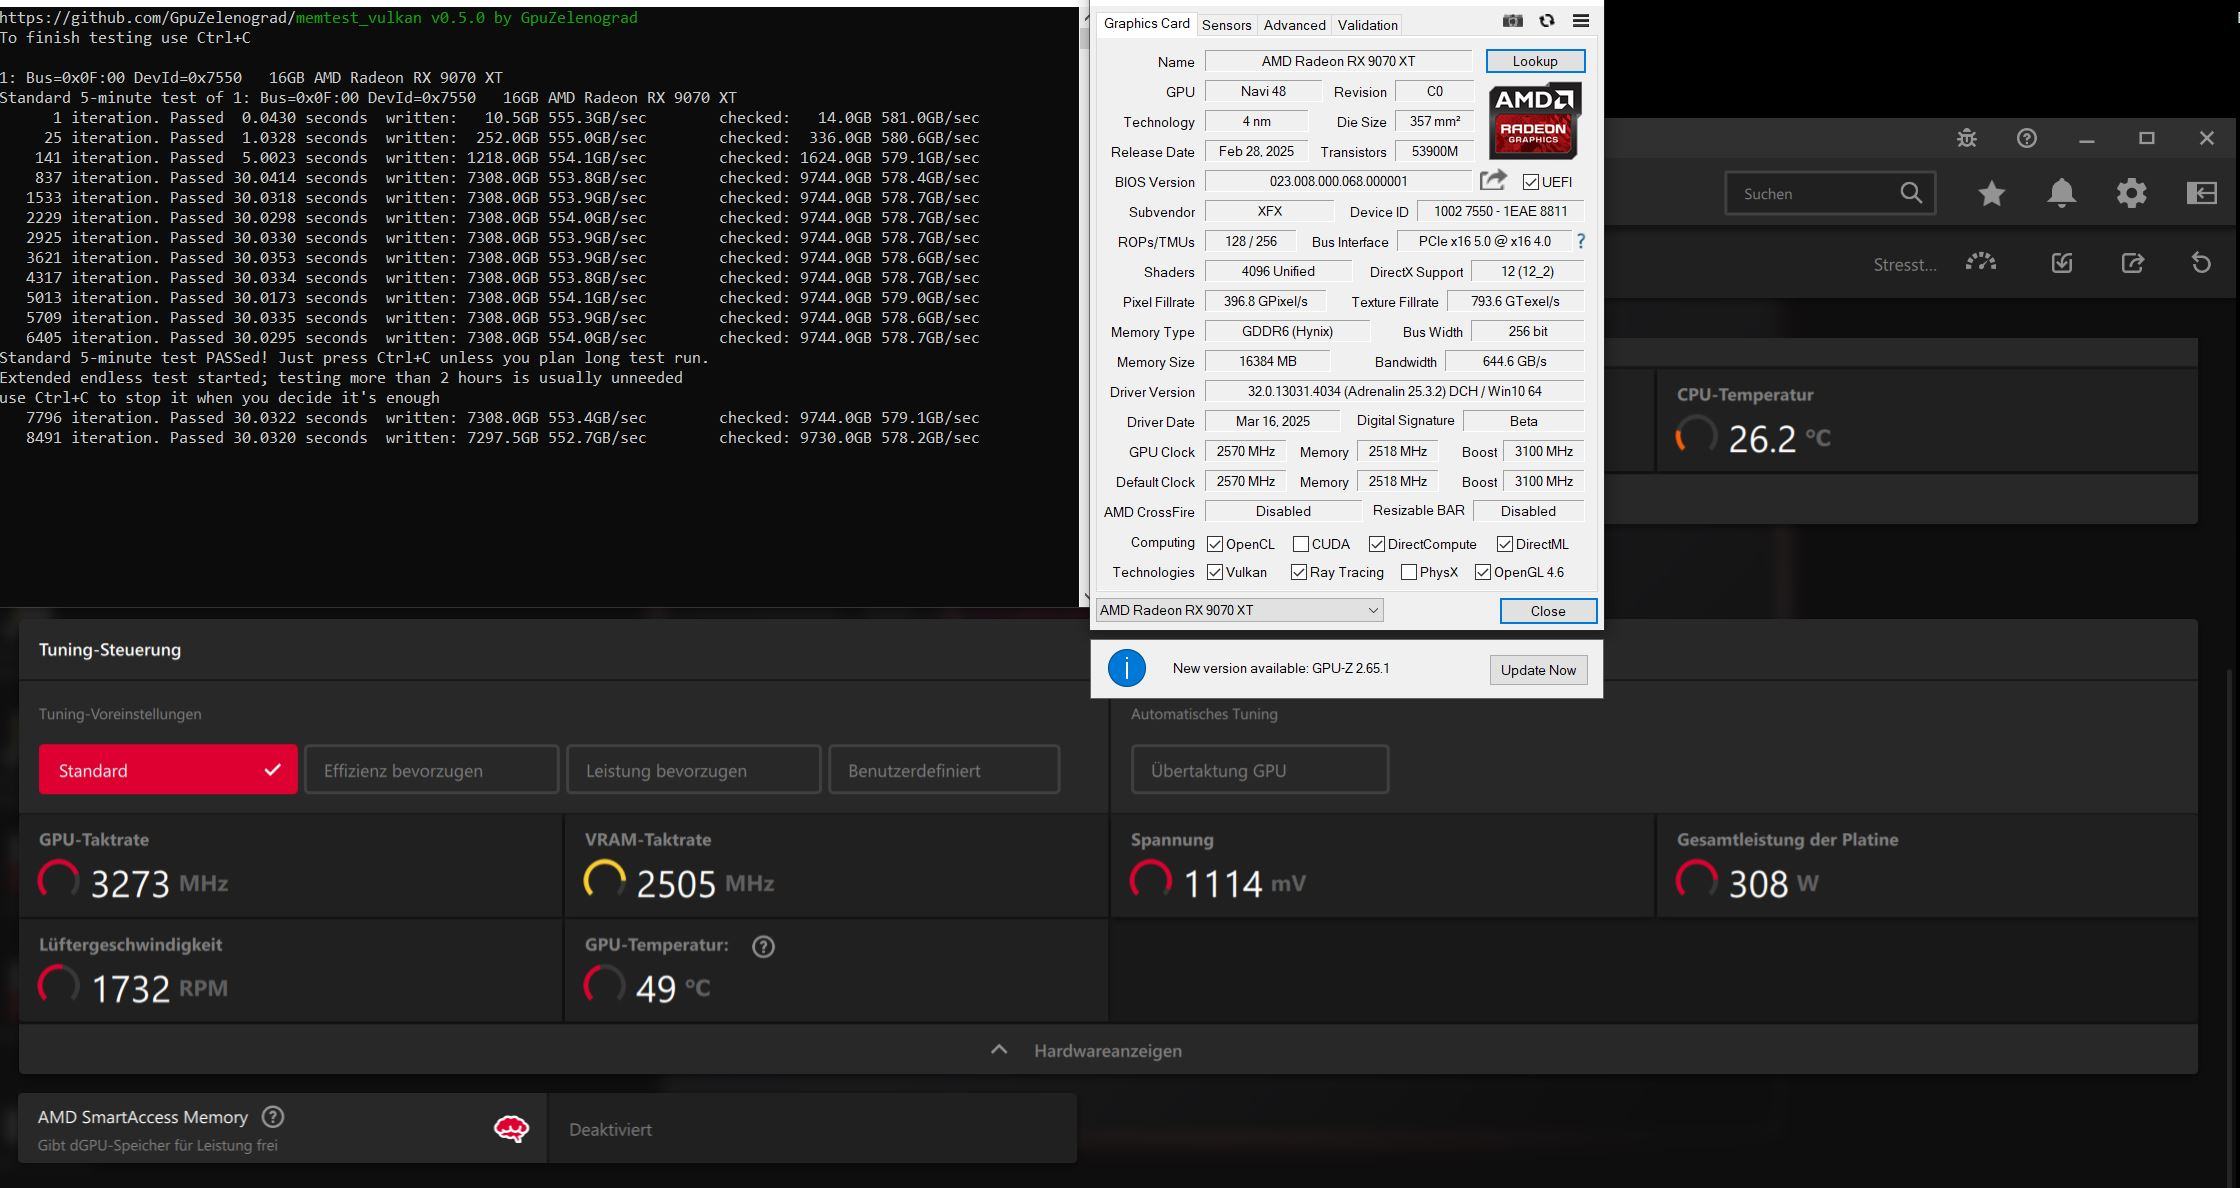Open the GPU-Z hamburger menu
This screenshot has height=1188, width=2240.
click(1581, 21)
